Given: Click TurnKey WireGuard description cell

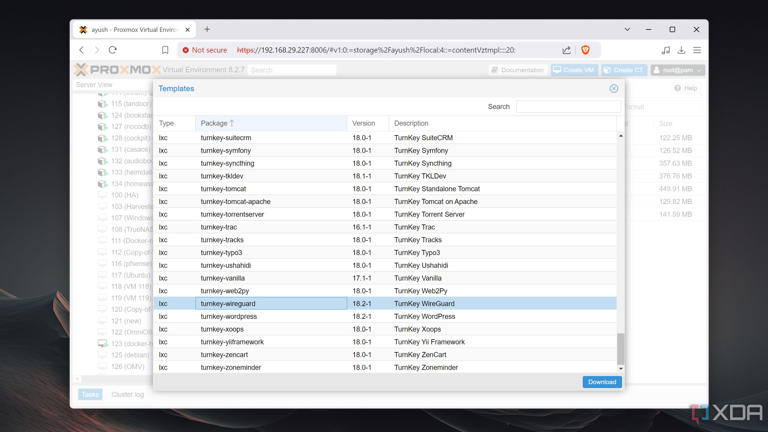Looking at the screenshot, I should click(x=503, y=304).
